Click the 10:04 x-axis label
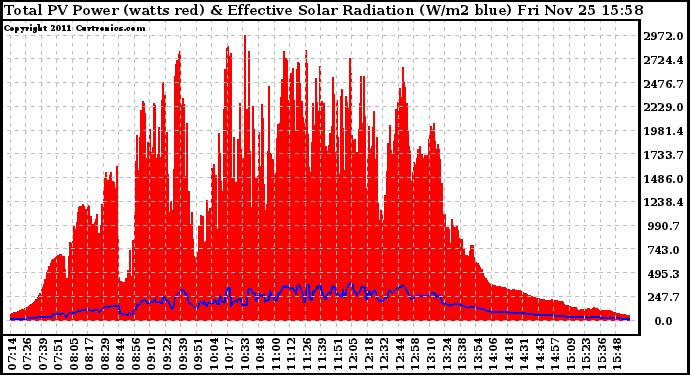690x375 pixels. [214, 353]
